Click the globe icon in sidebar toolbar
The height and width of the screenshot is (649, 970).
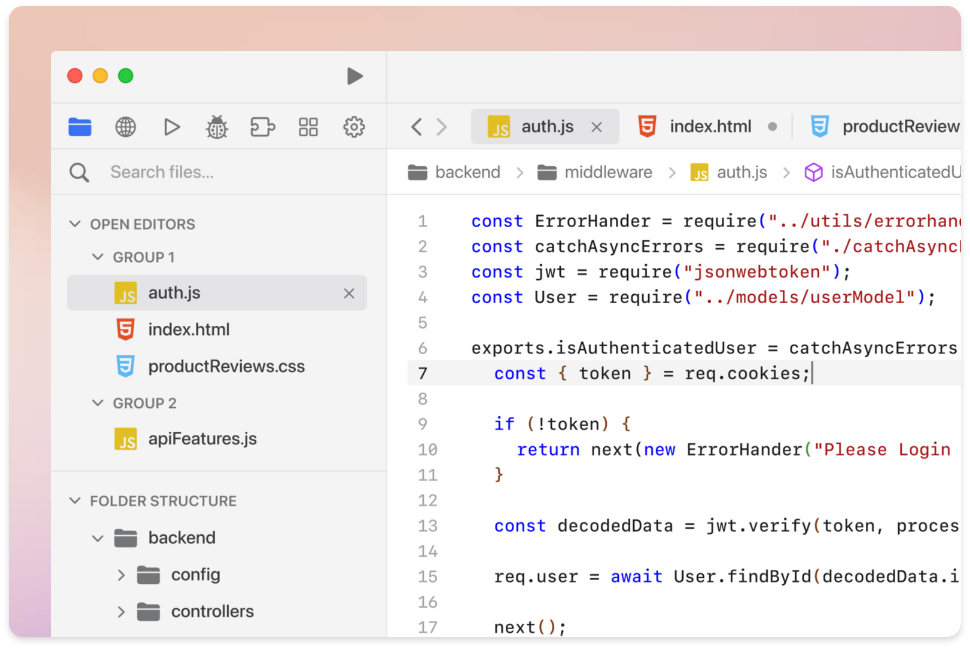(125, 127)
